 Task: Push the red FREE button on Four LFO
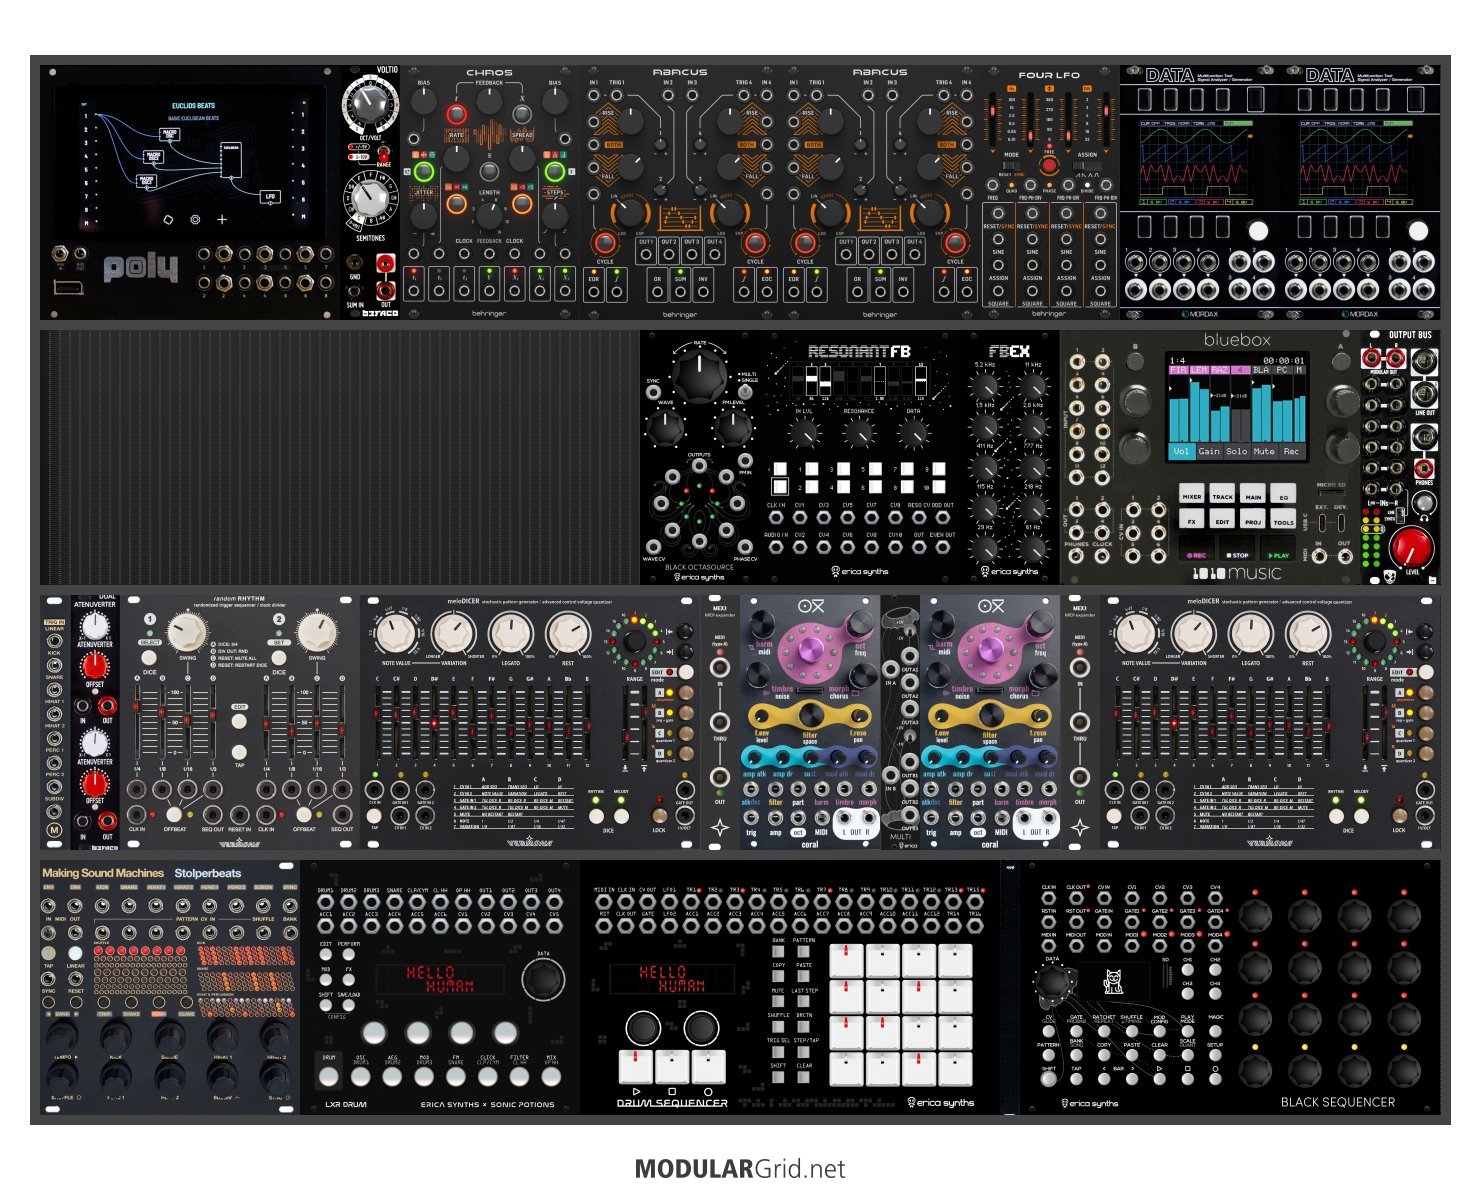1049,166
